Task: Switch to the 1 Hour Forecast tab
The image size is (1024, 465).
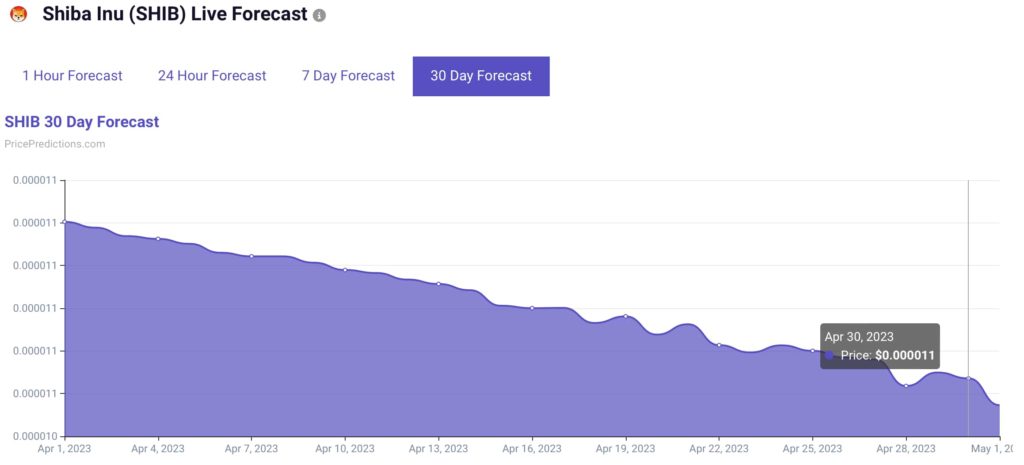Action: coord(72,76)
